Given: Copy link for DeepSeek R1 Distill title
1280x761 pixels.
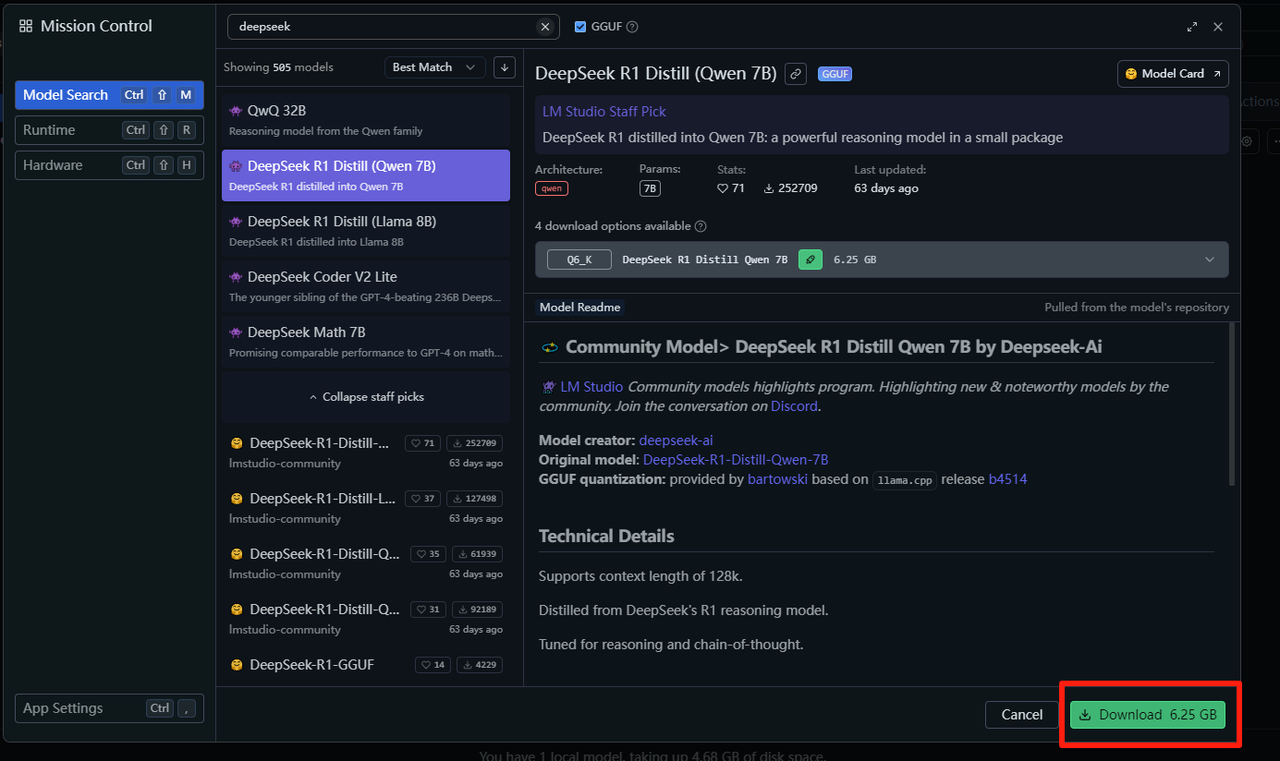Looking at the screenshot, I should (795, 73).
